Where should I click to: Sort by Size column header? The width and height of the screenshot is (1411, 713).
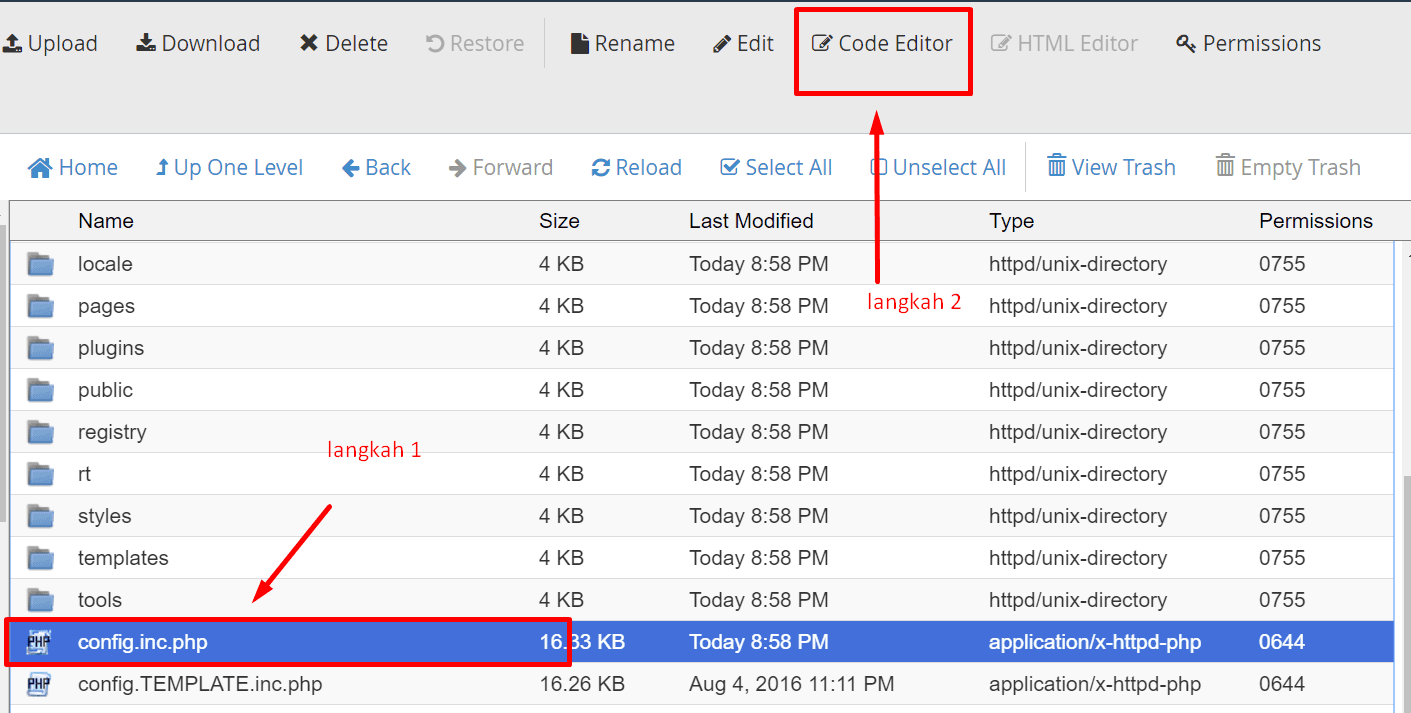pos(559,221)
